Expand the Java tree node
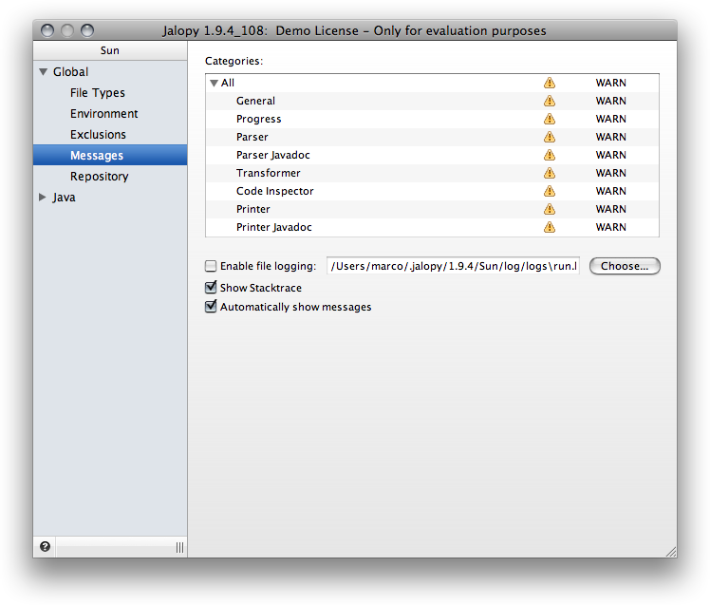 [x=43, y=197]
